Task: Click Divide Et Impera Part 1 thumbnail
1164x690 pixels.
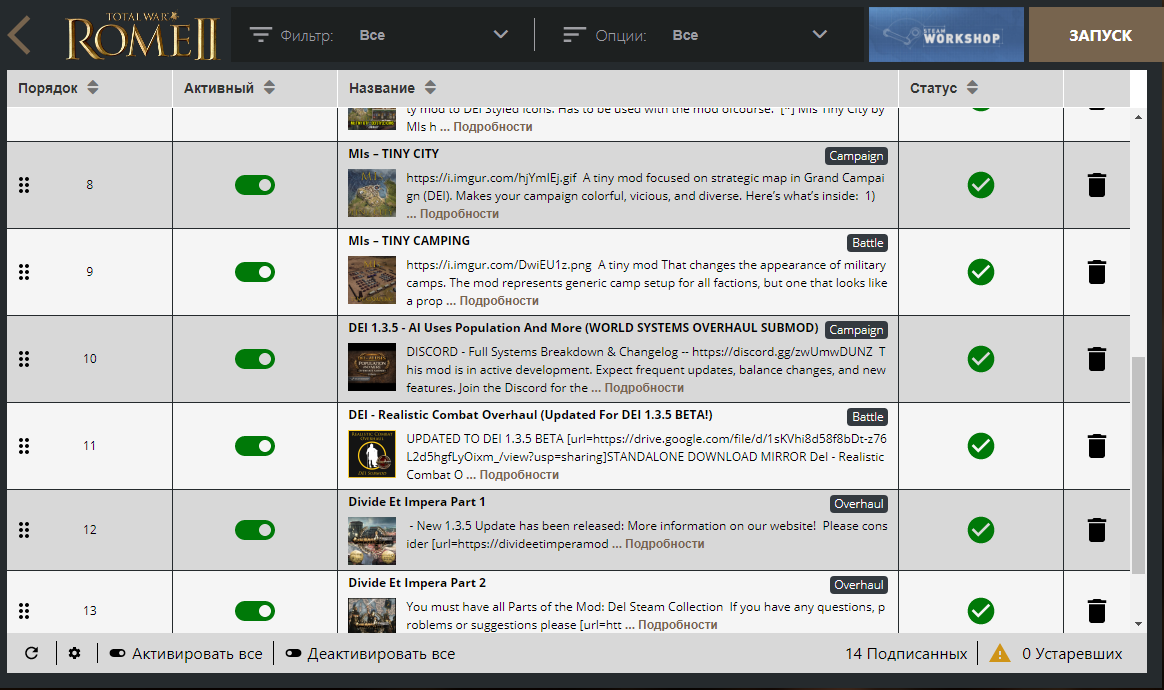Action: point(372,541)
